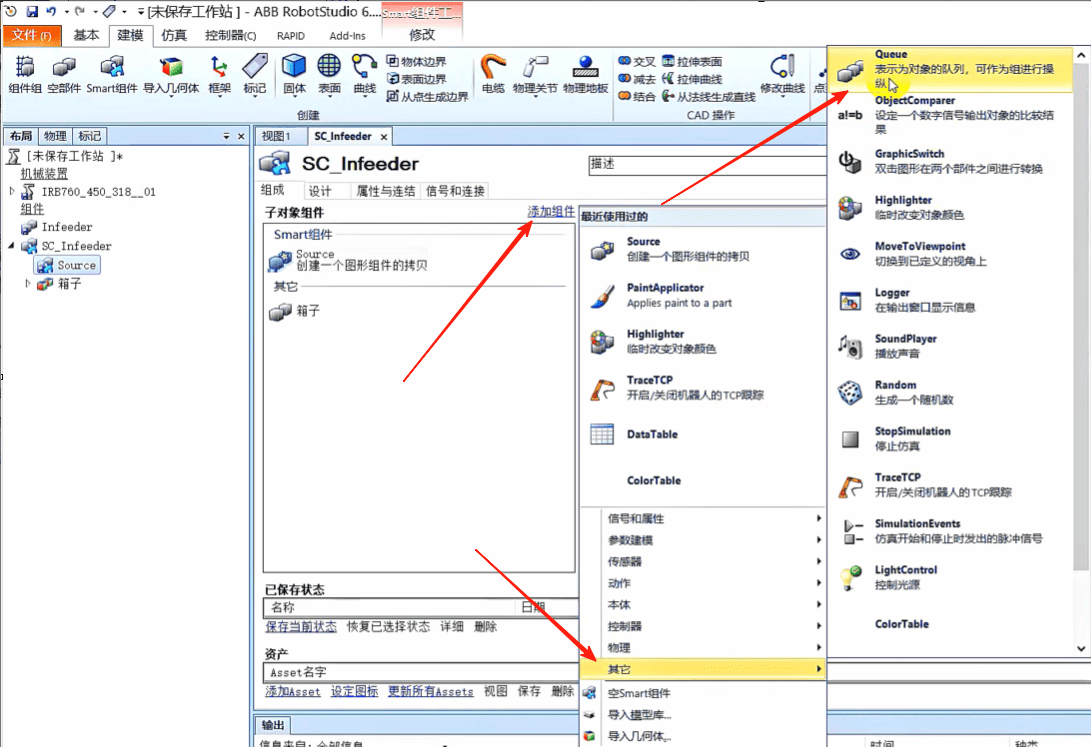Click the 物理关节 ribbon tool
Screen dimensions: 1091x747
tap(535, 74)
